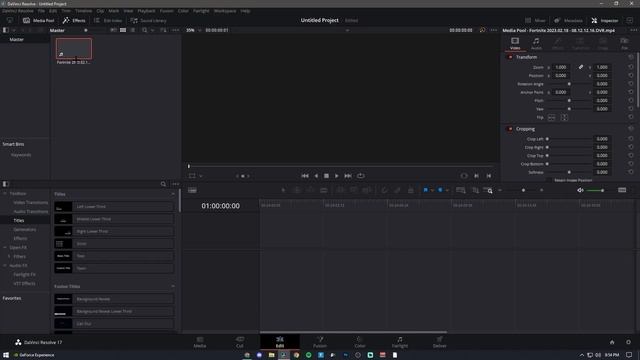This screenshot has width=640, height=360.
Task: Click the Zoom link chain icon
Action: click(x=581, y=67)
